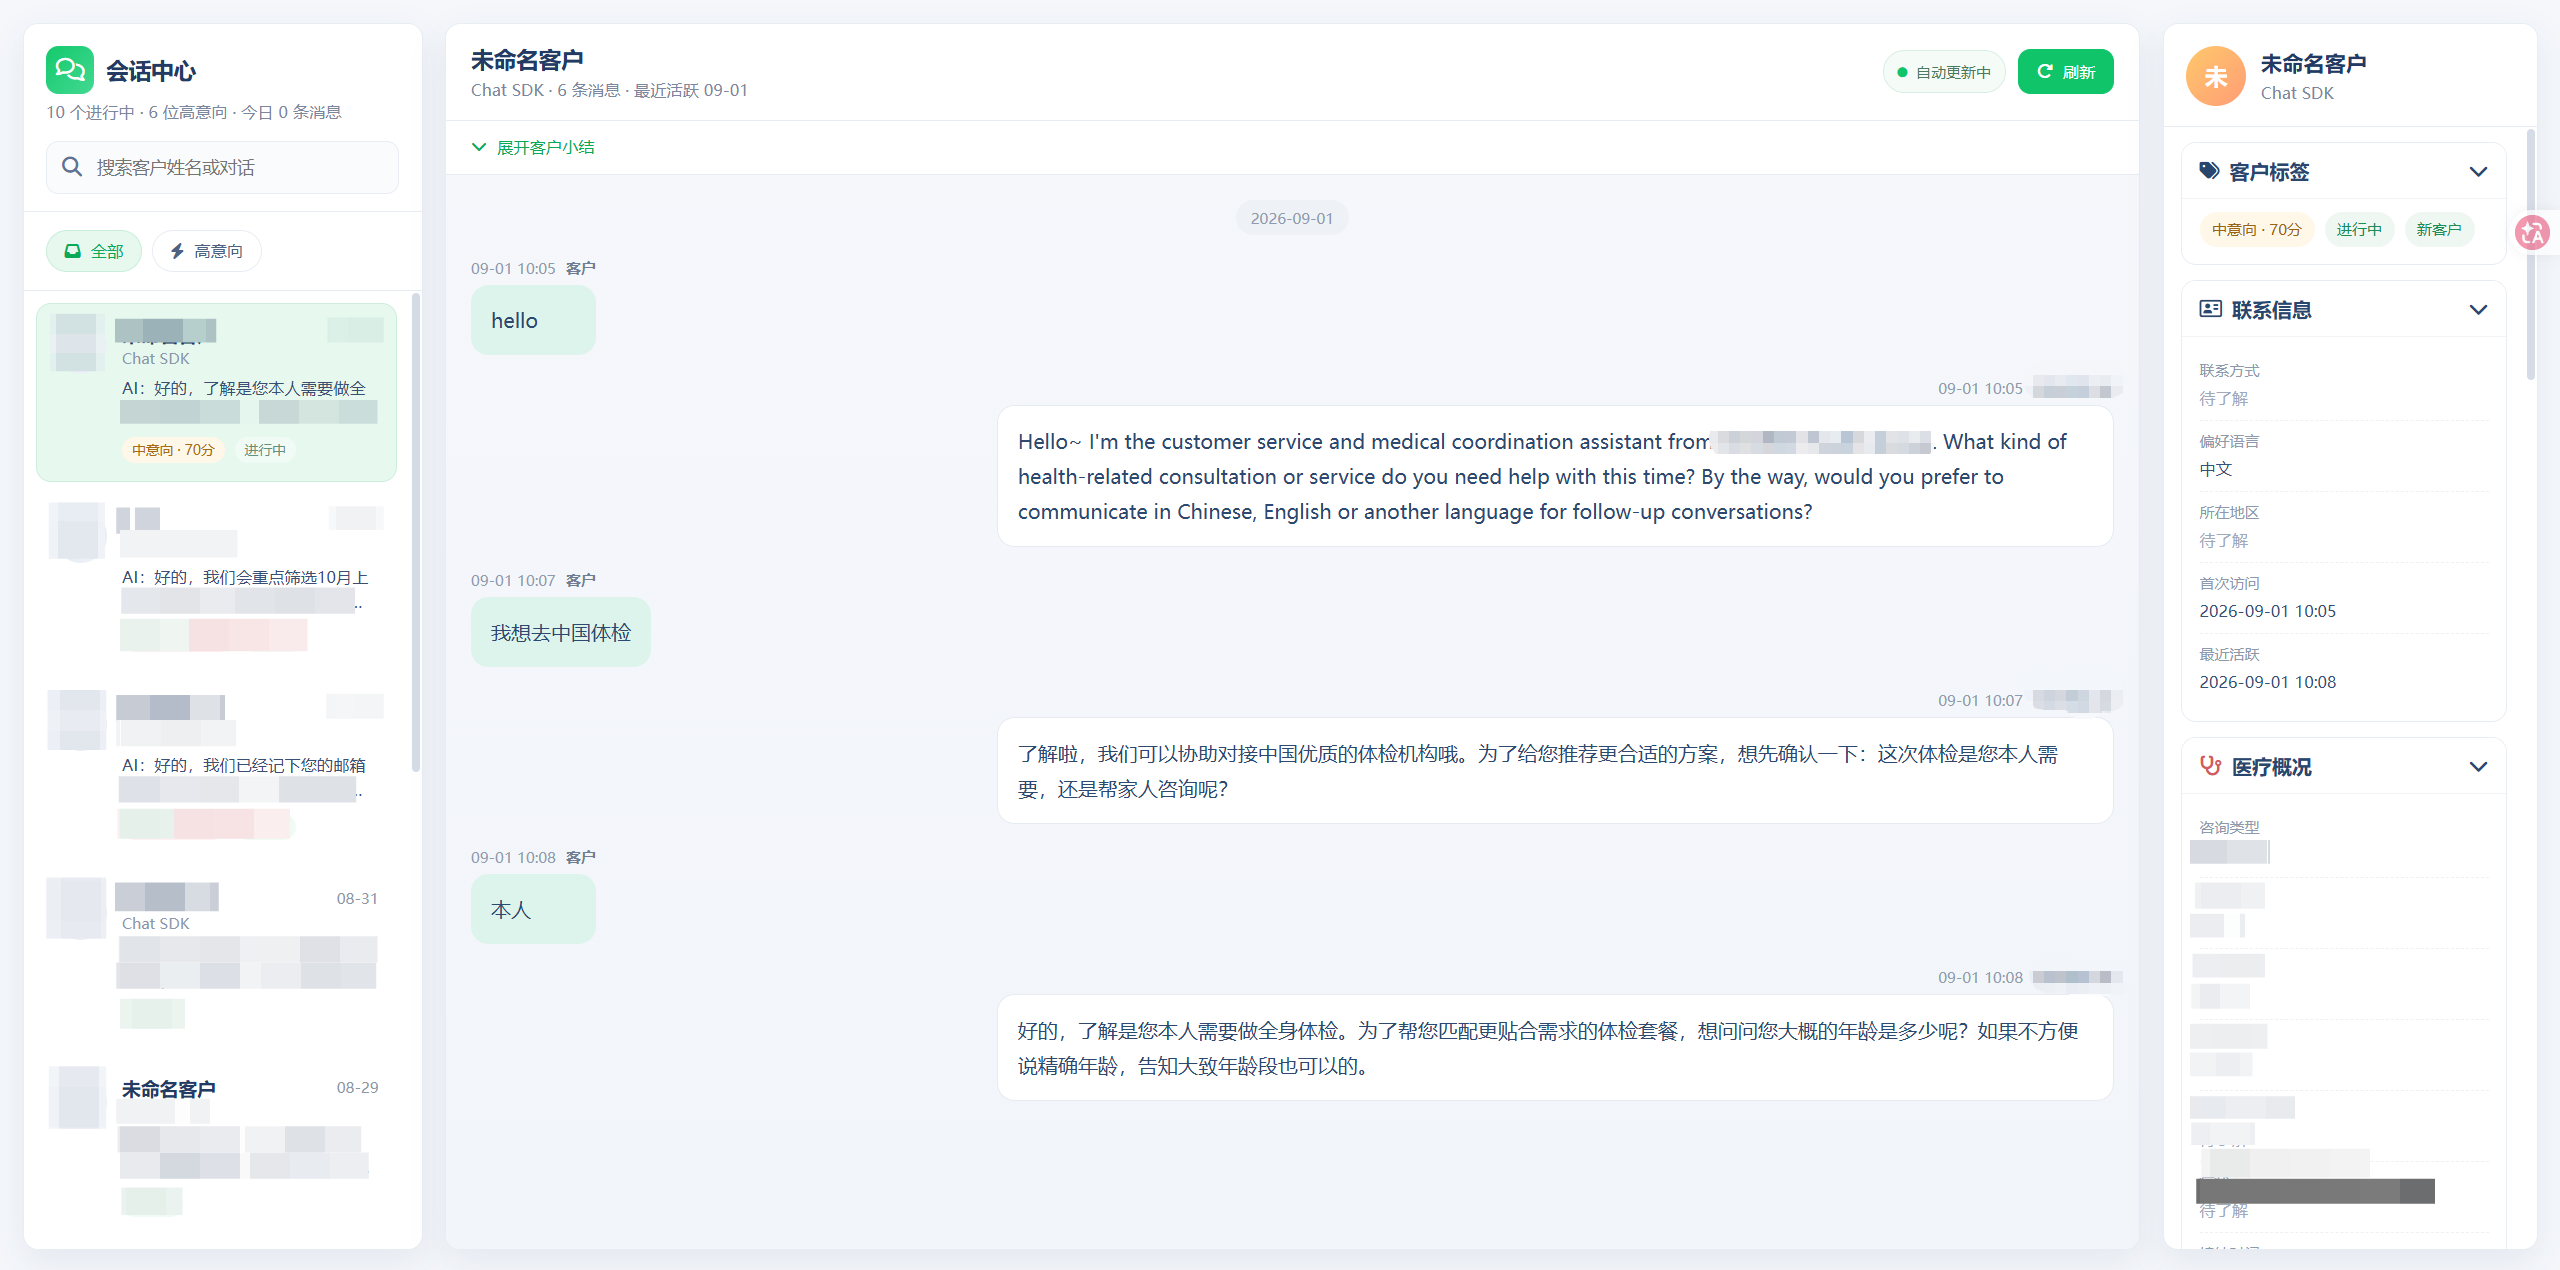2560x1270 pixels.
Task: Open conversation about 我们会重点筛选10月上
Action: (x=216, y=580)
